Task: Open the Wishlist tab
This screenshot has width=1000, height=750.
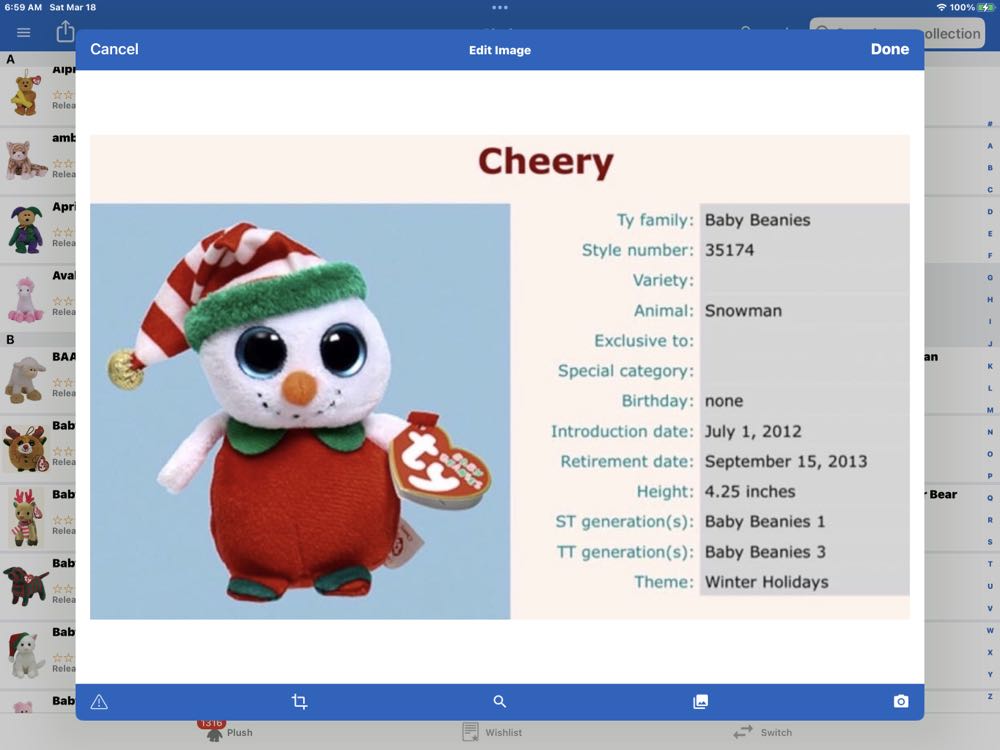Action: click(492, 732)
